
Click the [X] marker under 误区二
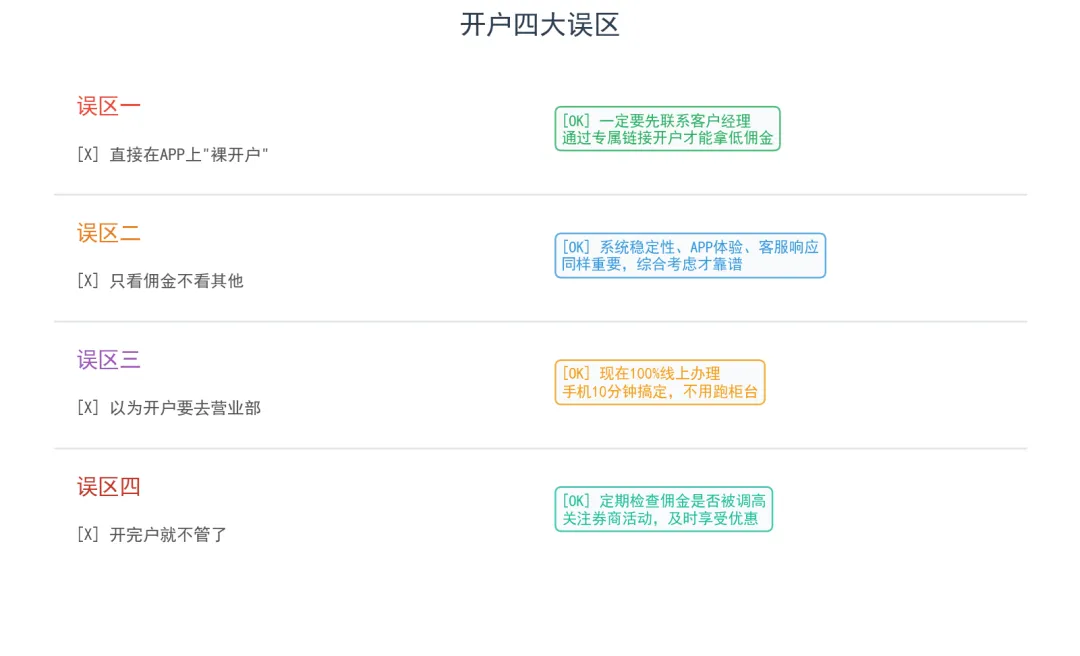coord(88,281)
